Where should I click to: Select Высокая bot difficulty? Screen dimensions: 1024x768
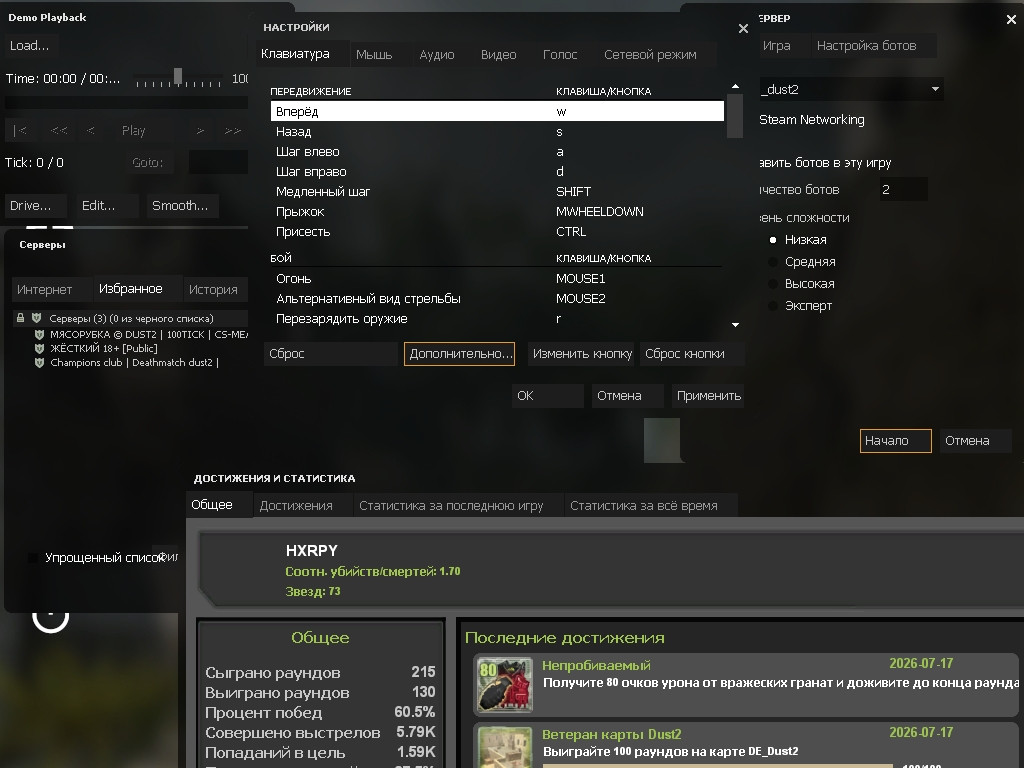coord(773,284)
